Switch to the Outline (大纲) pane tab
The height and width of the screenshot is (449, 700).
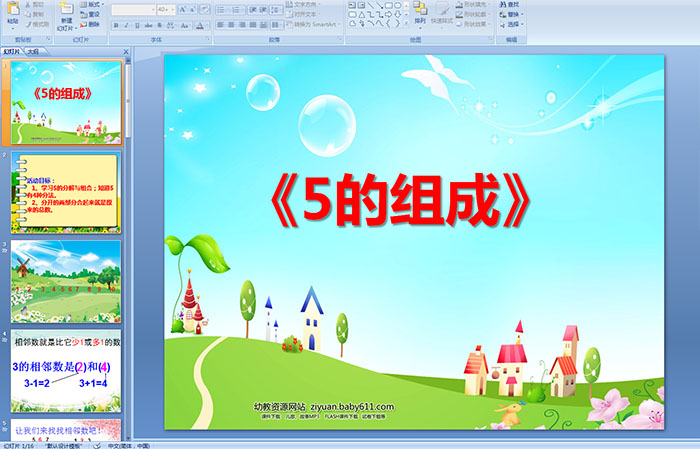coord(33,52)
